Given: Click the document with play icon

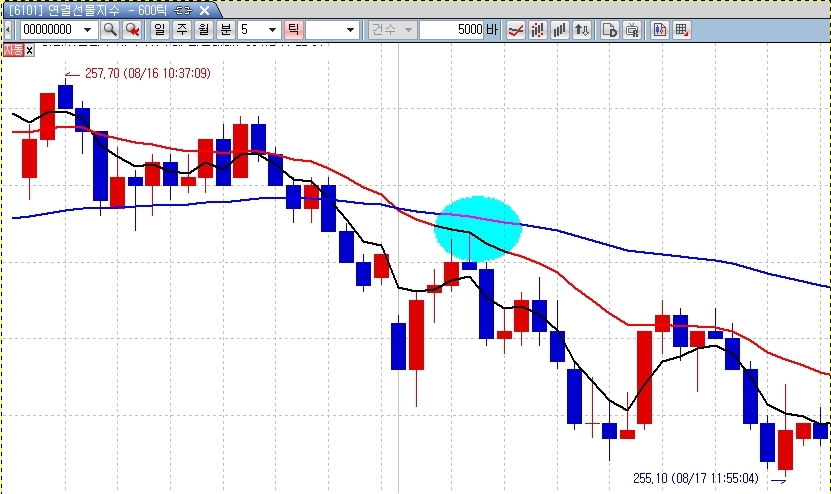Looking at the screenshot, I should point(609,30).
